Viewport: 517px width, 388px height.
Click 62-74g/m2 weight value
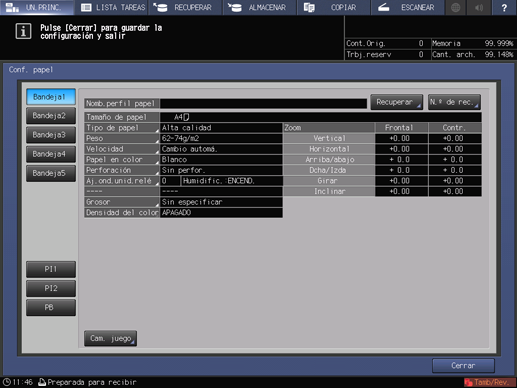coord(221,138)
